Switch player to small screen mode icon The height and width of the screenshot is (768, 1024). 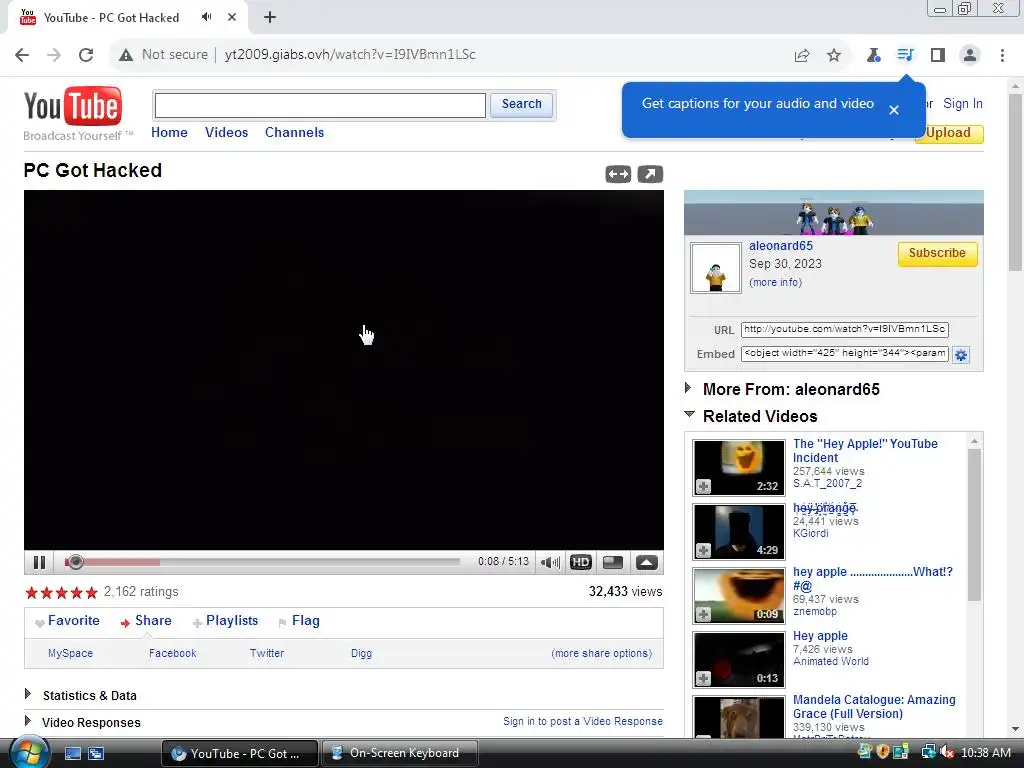613,562
